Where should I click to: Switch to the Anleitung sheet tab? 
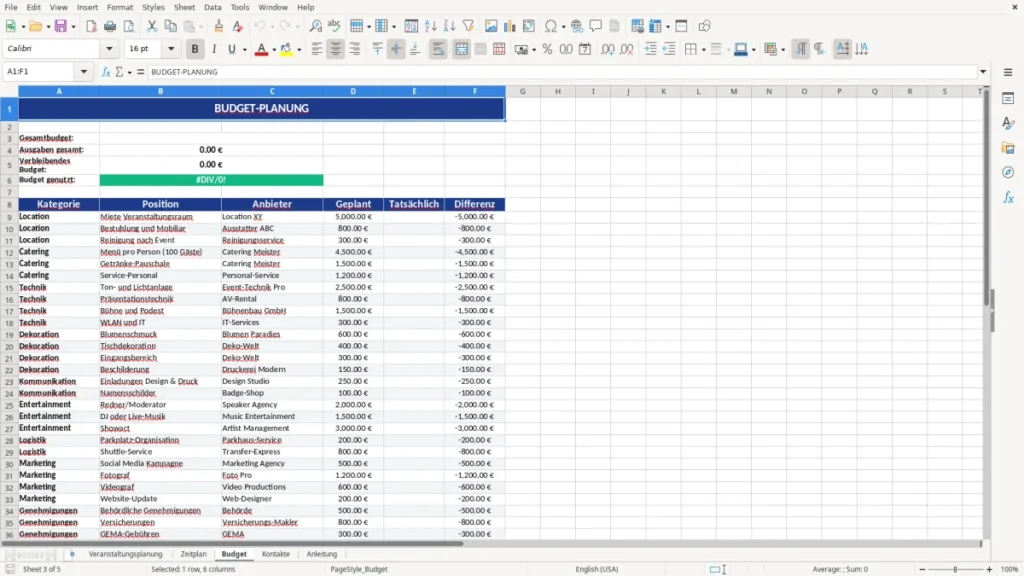pos(322,554)
